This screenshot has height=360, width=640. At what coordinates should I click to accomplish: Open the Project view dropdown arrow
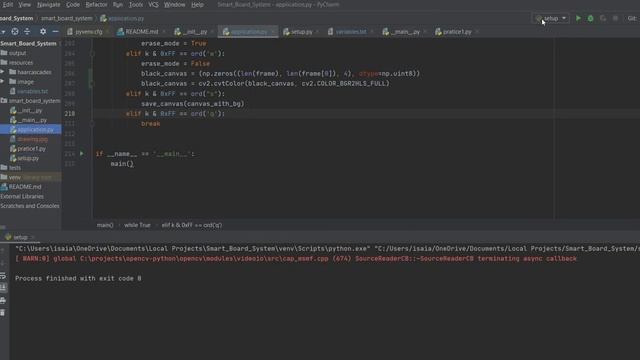pyautogui.click(x=3, y=32)
